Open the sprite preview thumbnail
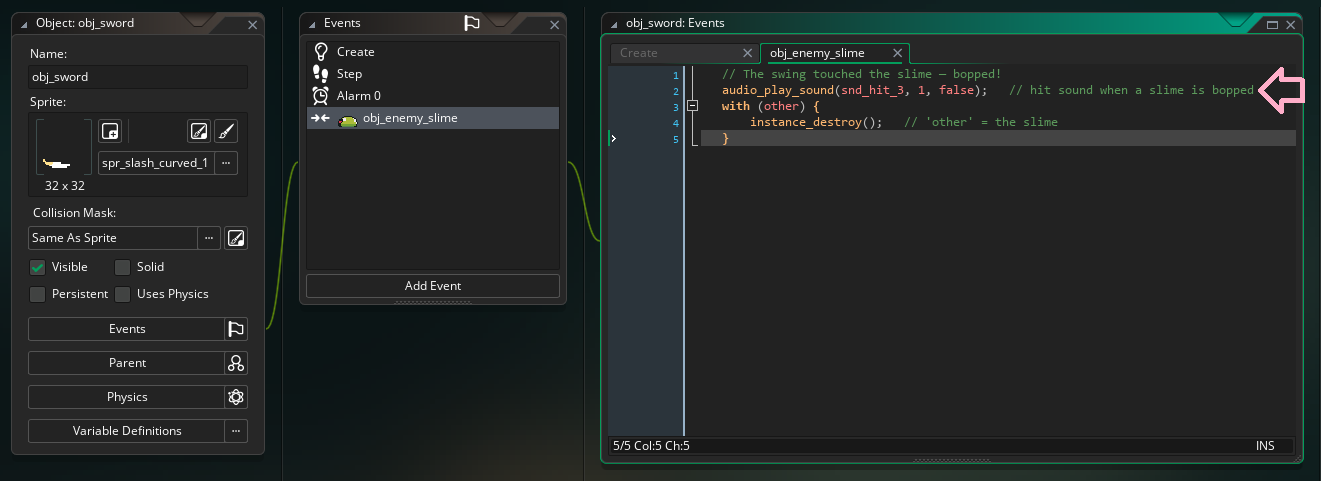1321x481 pixels. click(64, 147)
